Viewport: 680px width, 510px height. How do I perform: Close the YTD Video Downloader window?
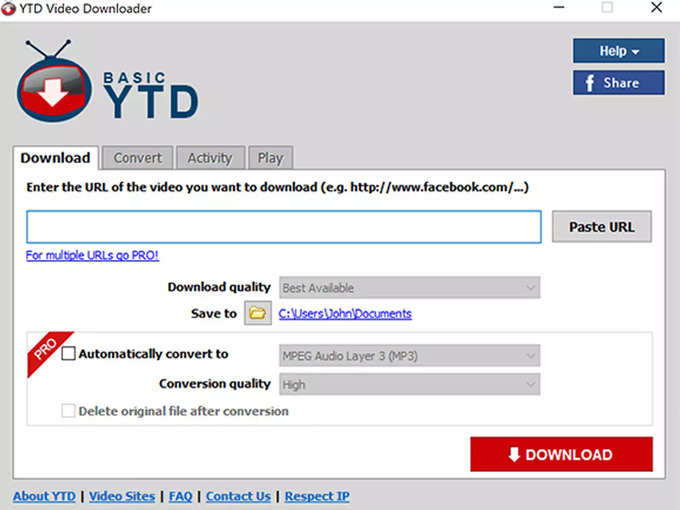point(656,8)
